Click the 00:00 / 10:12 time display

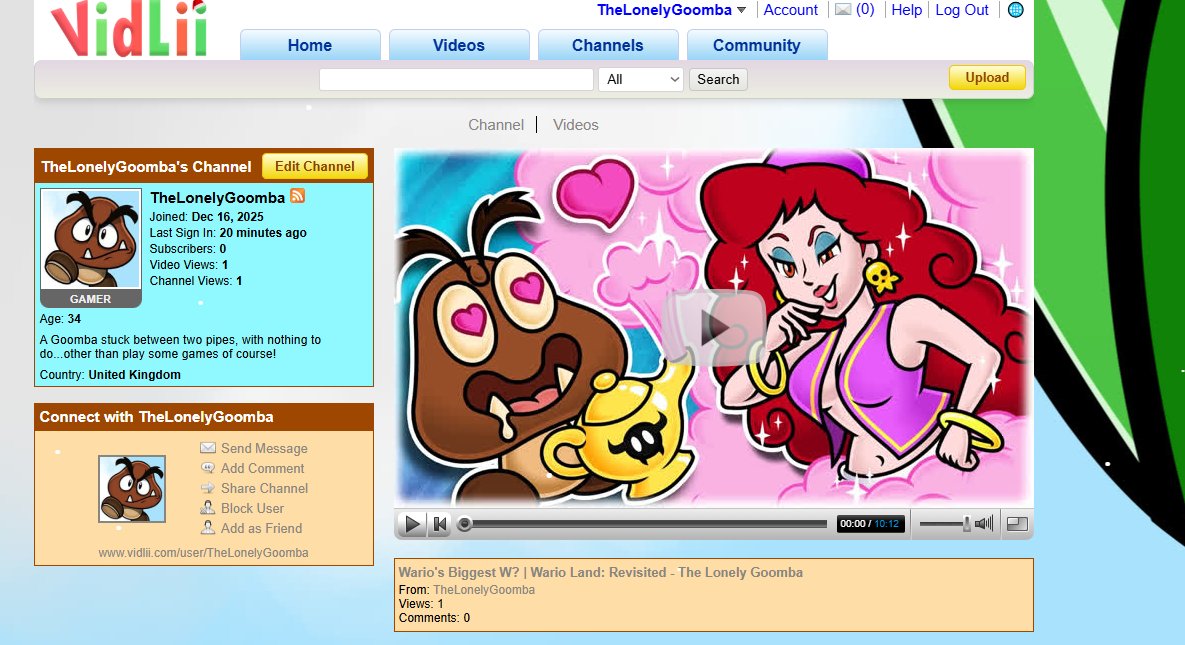(870, 523)
